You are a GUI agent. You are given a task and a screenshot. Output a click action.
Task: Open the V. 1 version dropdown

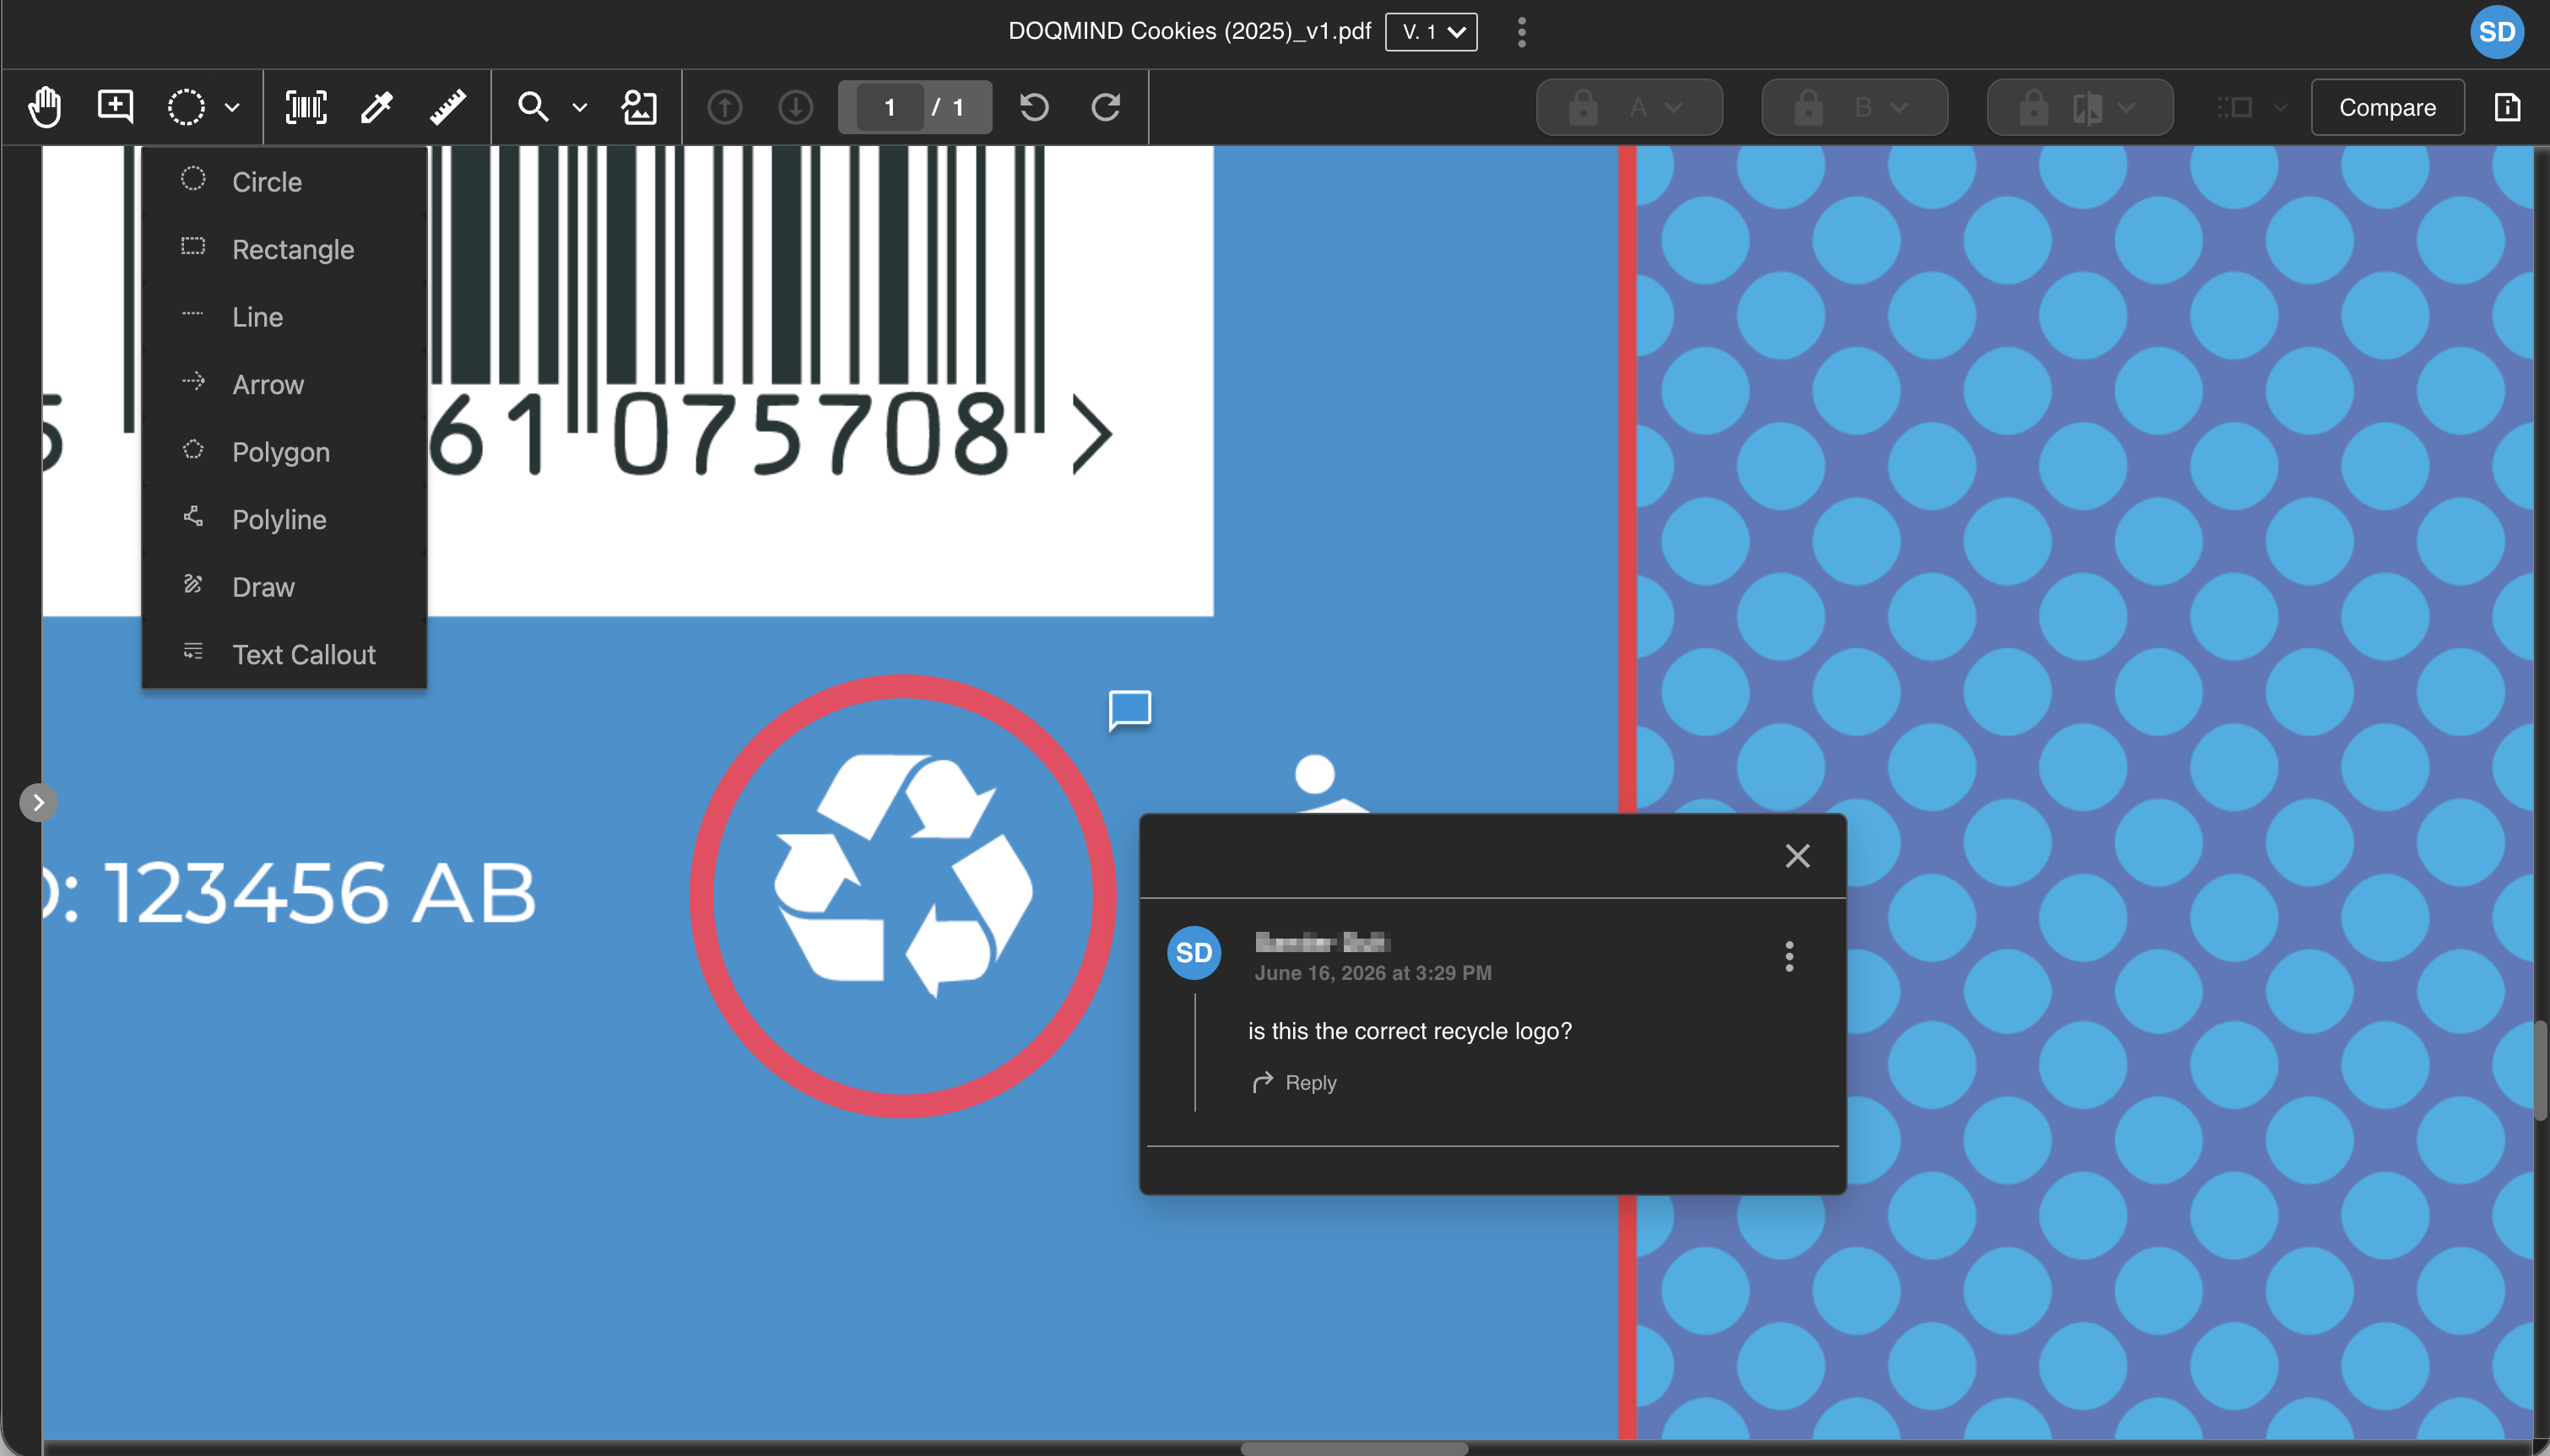[1431, 32]
